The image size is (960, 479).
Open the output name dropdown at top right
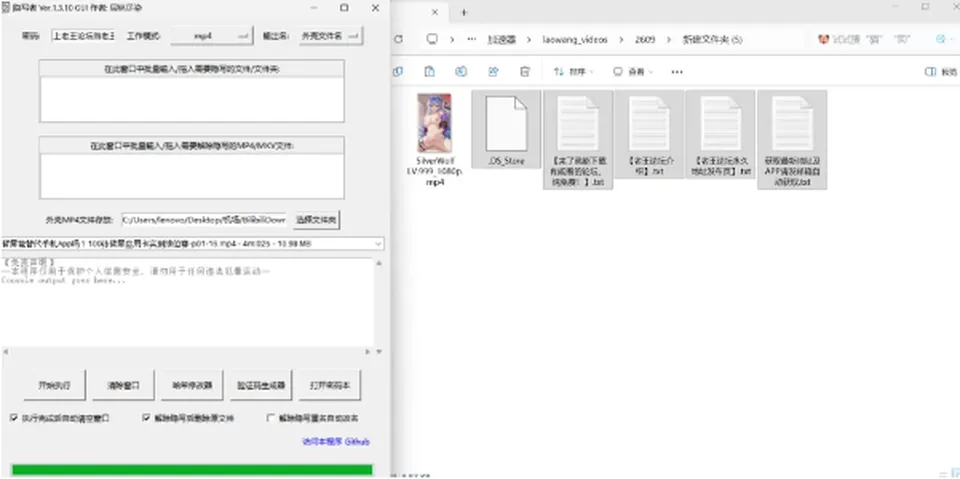331,36
